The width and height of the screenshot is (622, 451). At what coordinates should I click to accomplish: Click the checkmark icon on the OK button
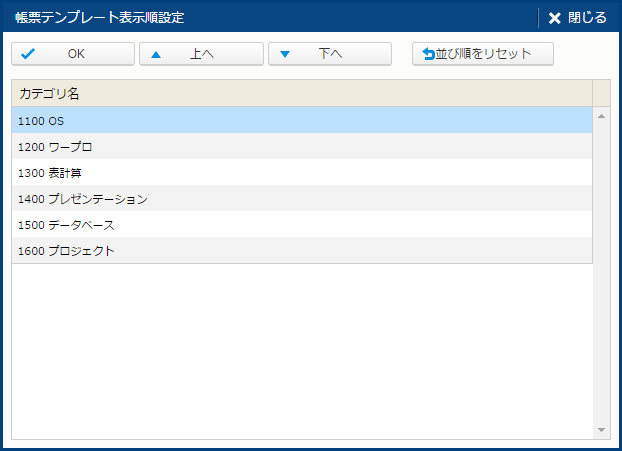(x=28, y=54)
